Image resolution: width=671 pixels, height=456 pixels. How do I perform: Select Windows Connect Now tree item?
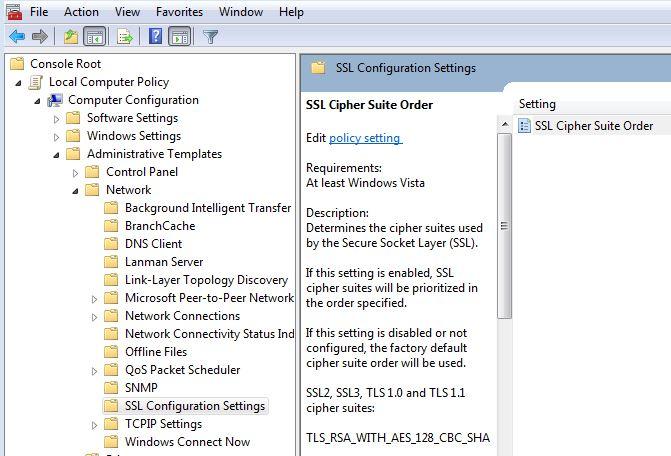187,441
